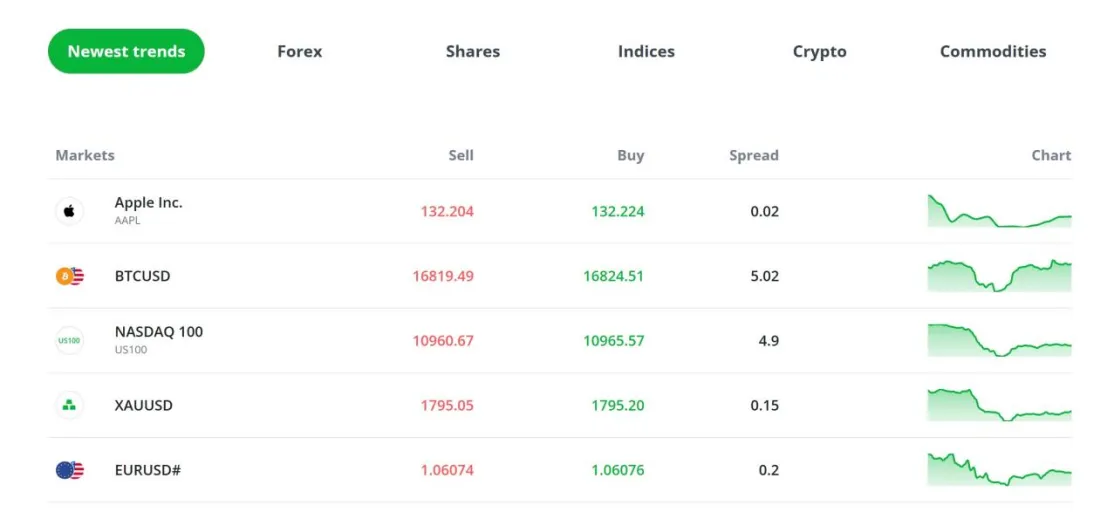Click NASDAQ sell price 10960.67
This screenshot has height=512, width=1108.
(x=443, y=341)
